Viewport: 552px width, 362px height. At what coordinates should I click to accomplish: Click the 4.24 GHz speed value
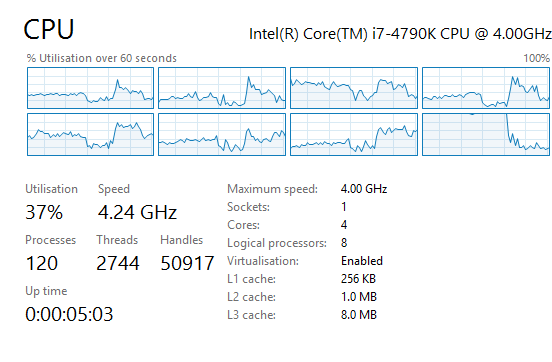pos(137,212)
